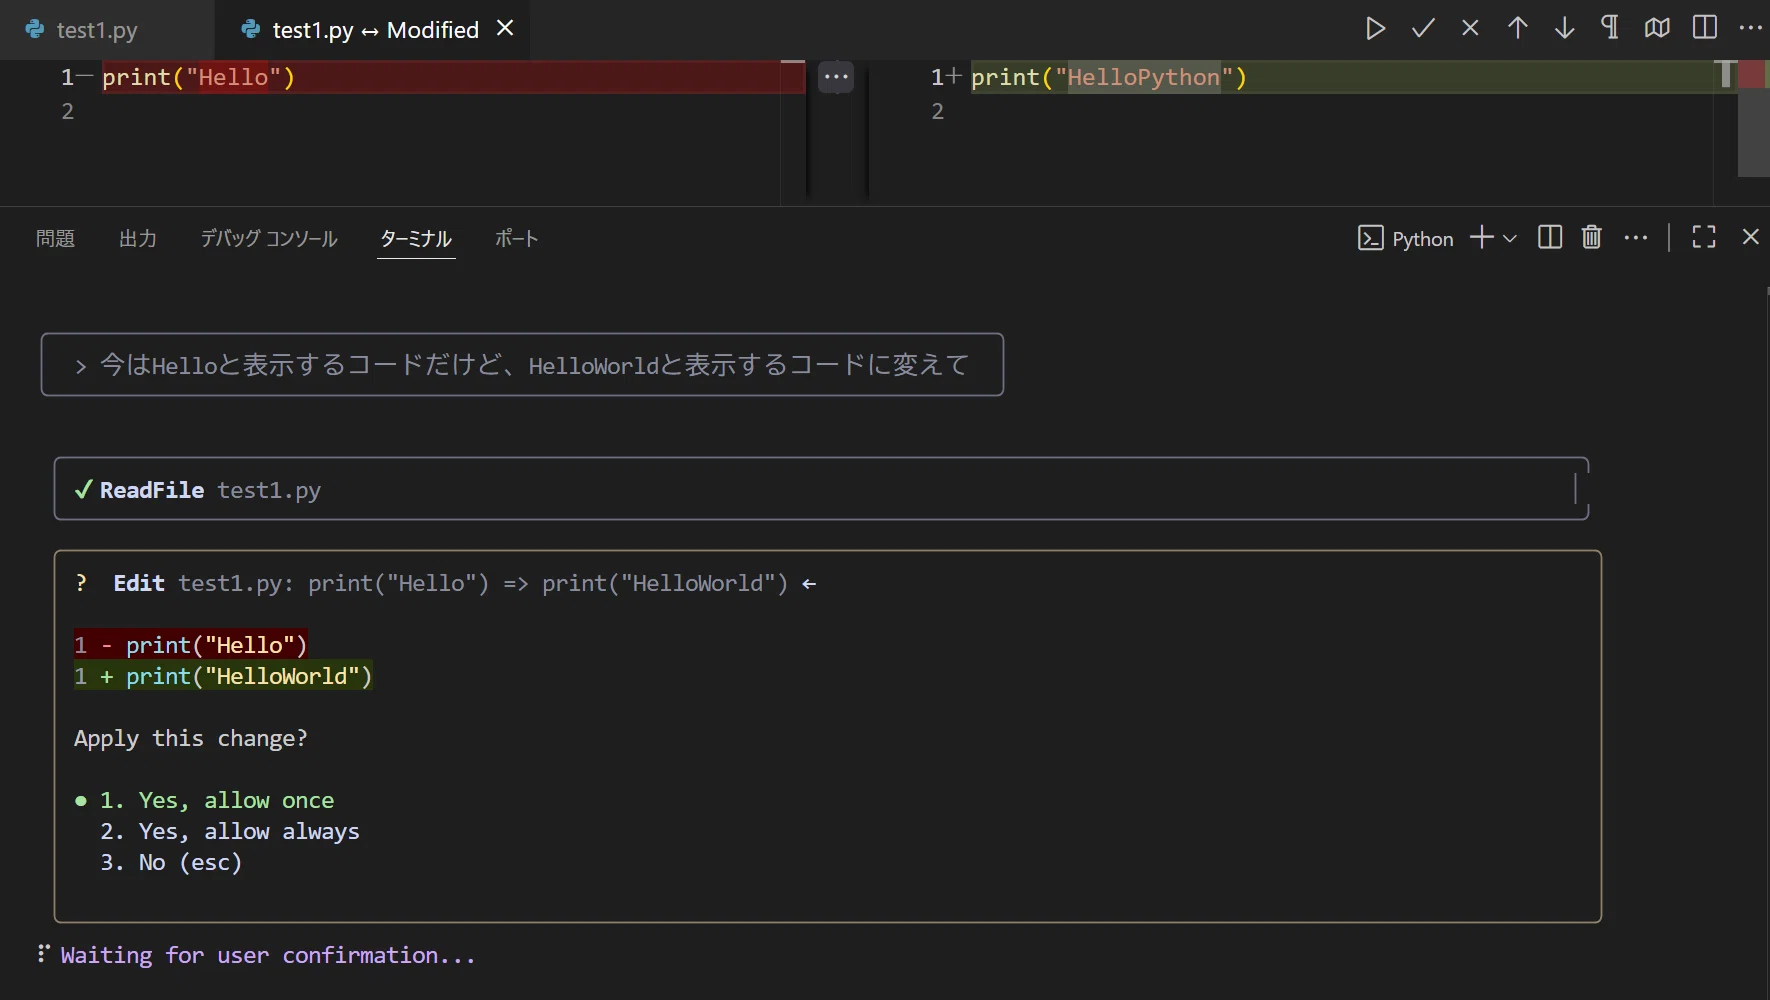Open the 問題 panel tab
Image resolution: width=1770 pixels, height=1000 pixels.
tap(55, 238)
